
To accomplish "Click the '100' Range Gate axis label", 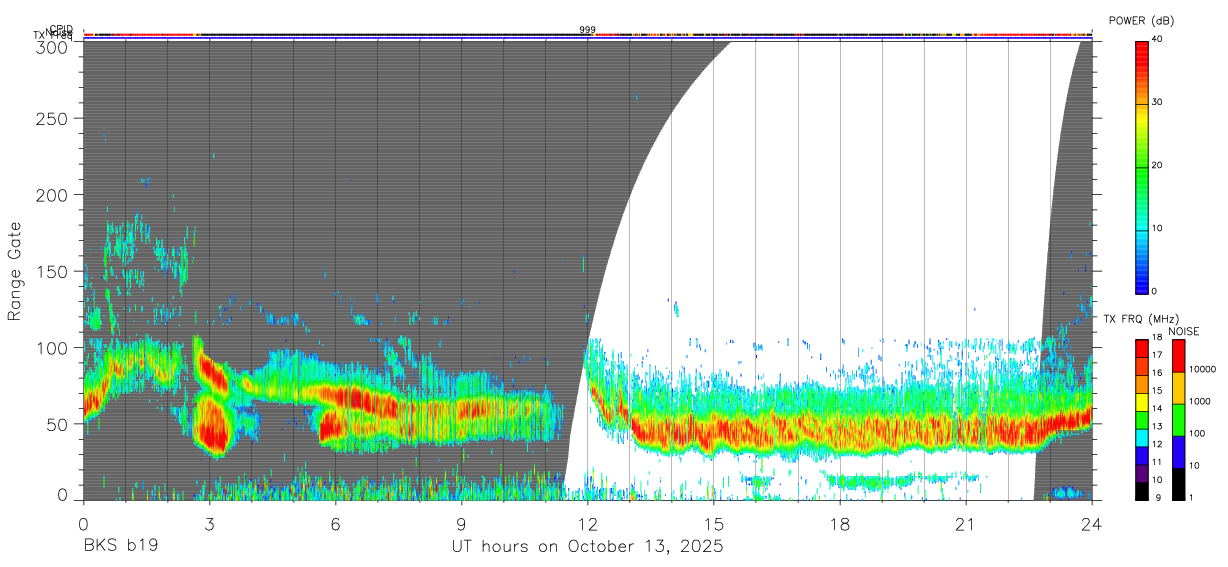I will [x=54, y=347].
